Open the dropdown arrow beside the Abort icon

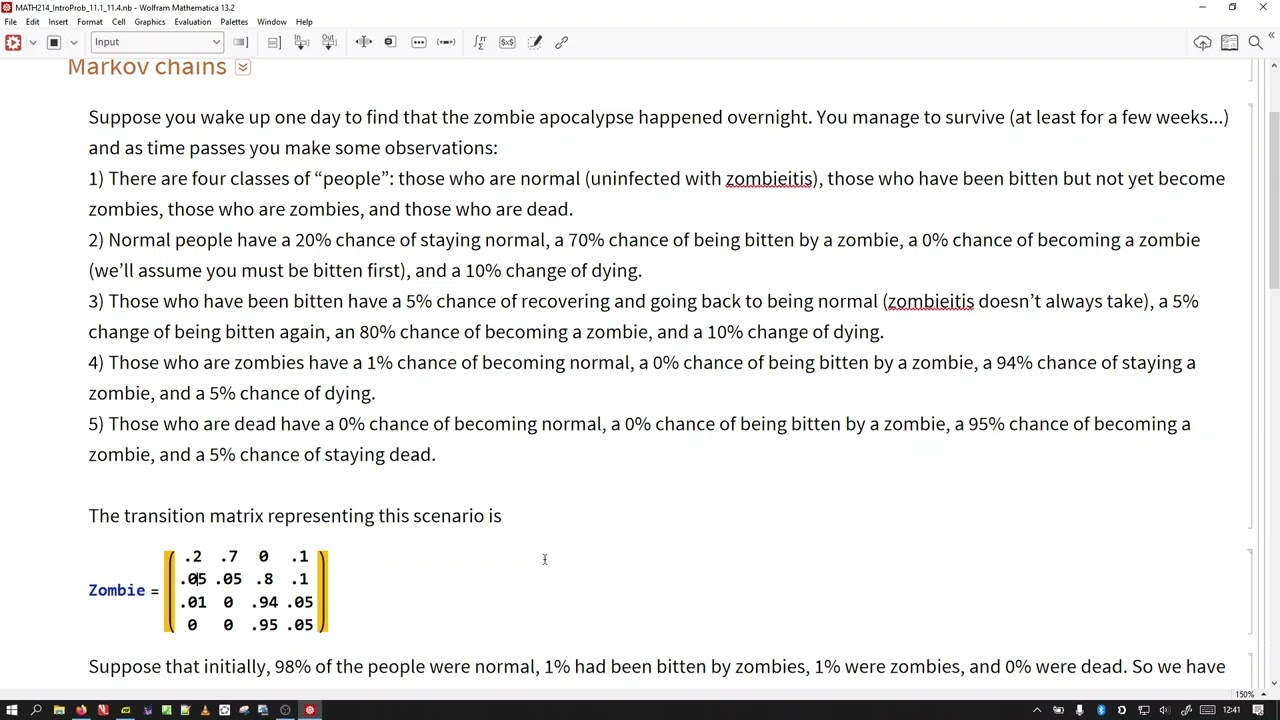pyautogui.click(x=73, y=42)
